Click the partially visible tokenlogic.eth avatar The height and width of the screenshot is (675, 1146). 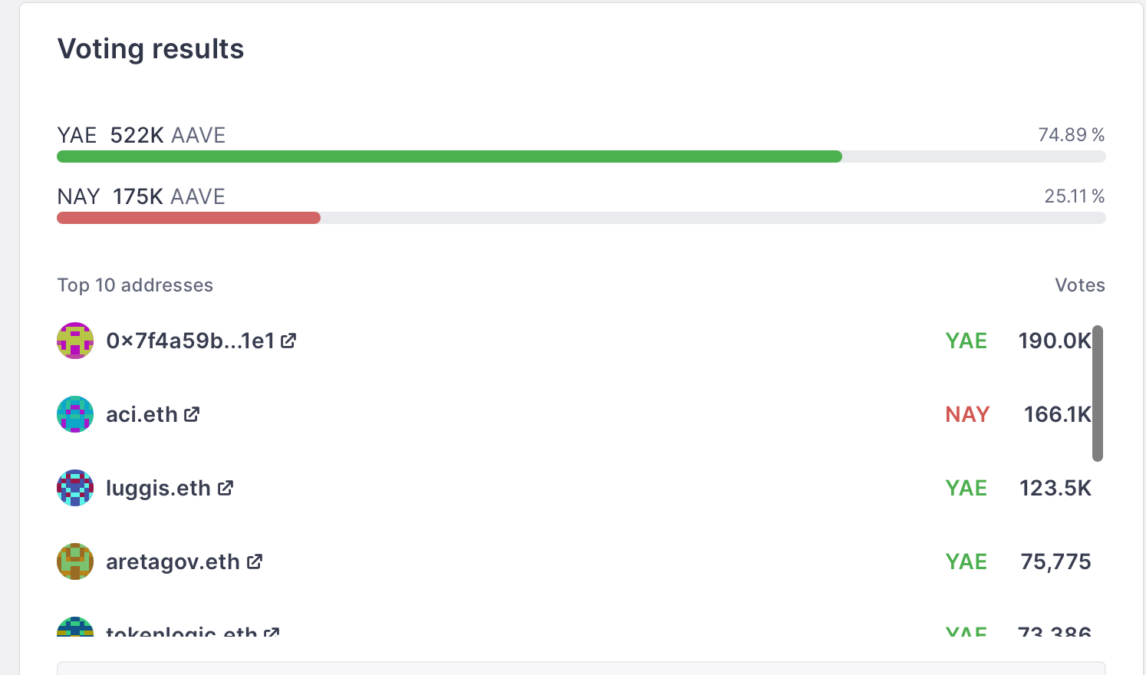[x=75, y=629]
